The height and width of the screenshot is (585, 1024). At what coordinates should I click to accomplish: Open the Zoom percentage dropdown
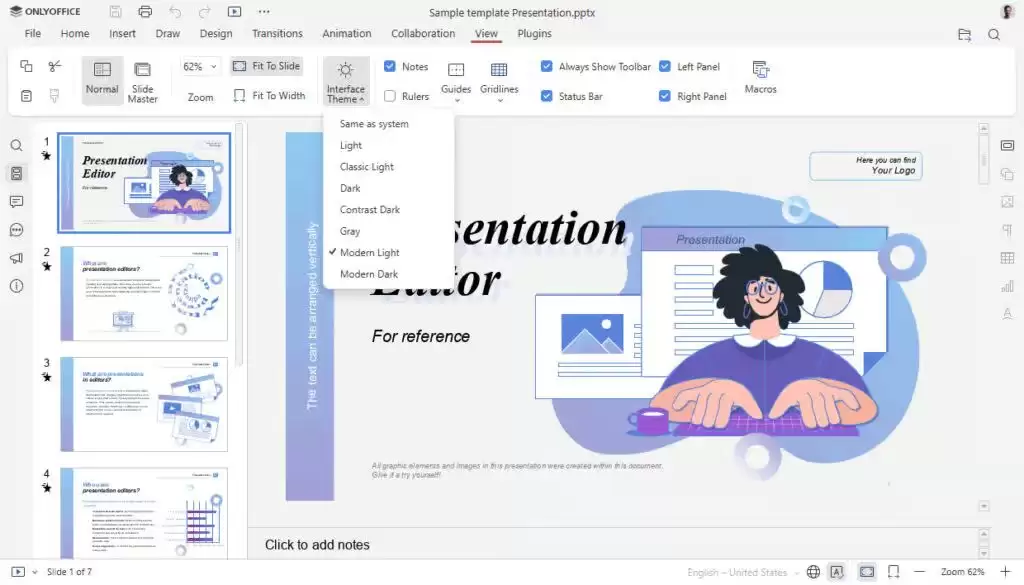(x=198, y=66)
